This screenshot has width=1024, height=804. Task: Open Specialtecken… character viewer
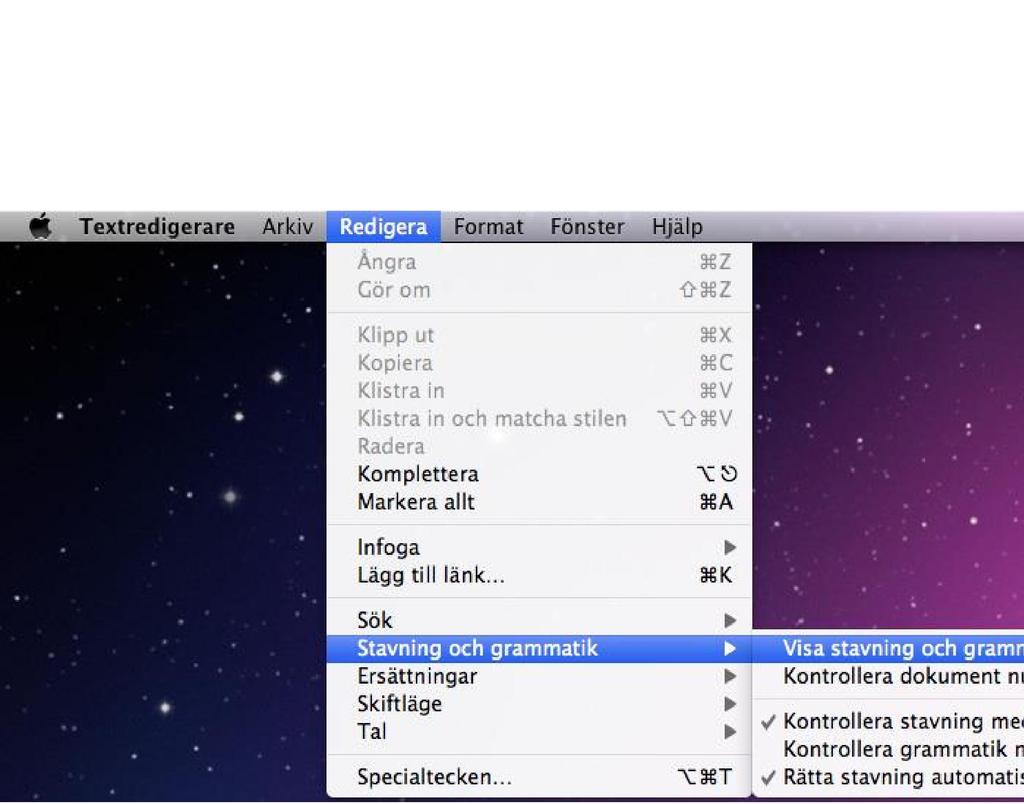click(x=539, y=777)
